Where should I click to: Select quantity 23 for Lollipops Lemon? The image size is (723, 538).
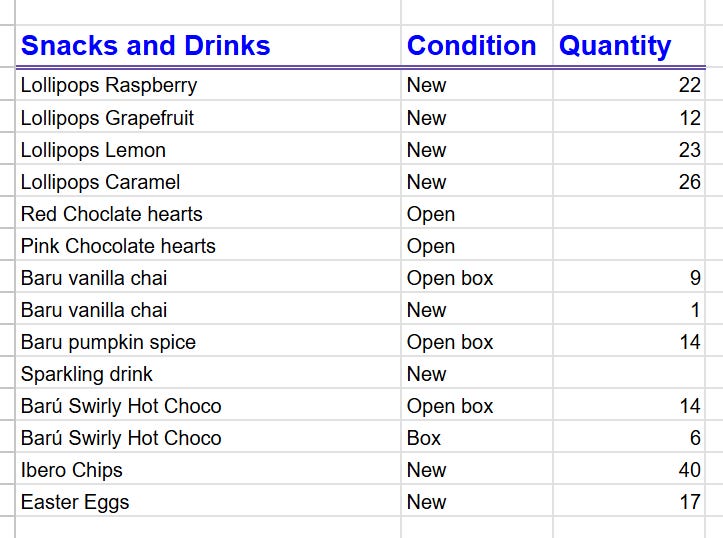629,150
